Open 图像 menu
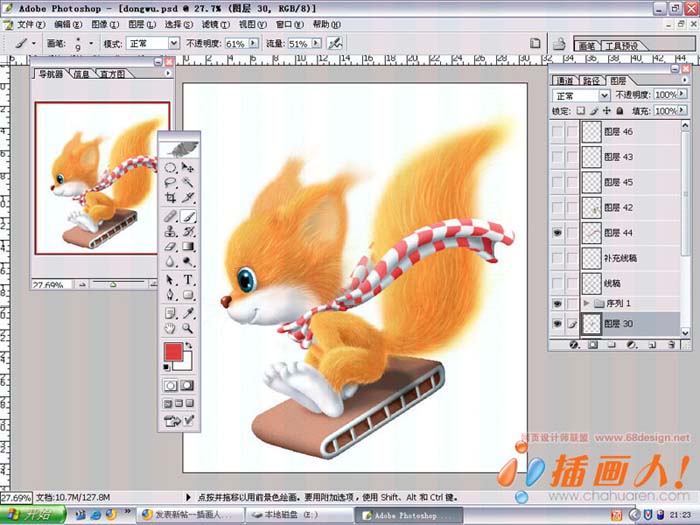This screenshot has width=700, height=525. pos(104,25)
